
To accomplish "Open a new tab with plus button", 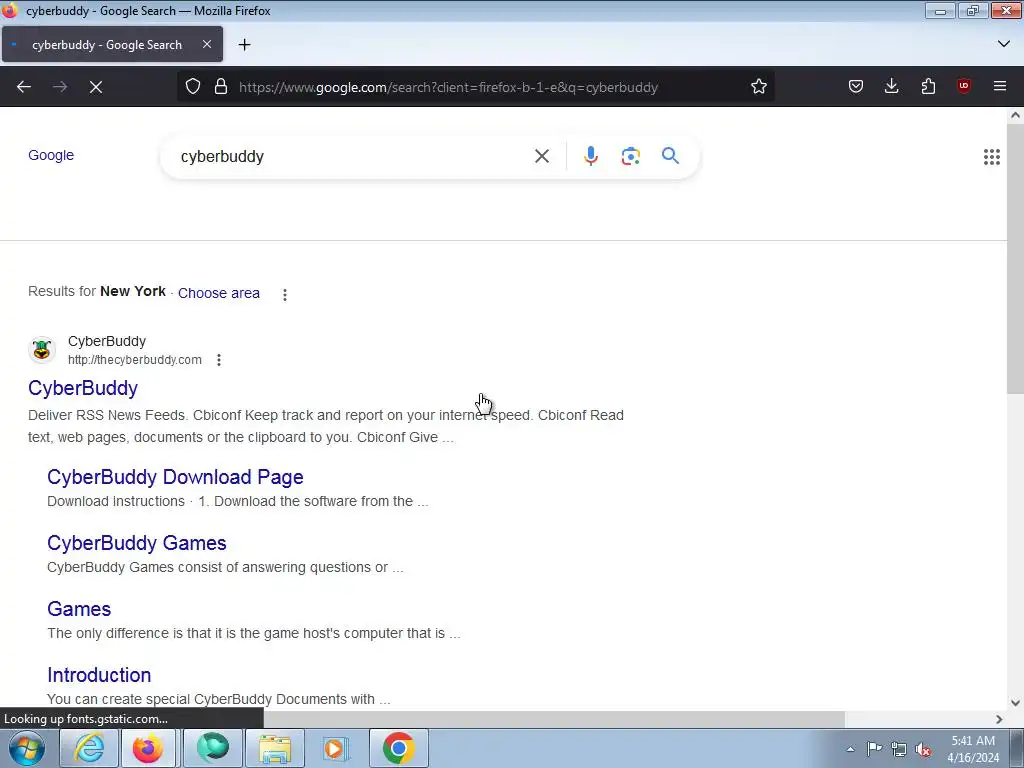I will [244, 44].
